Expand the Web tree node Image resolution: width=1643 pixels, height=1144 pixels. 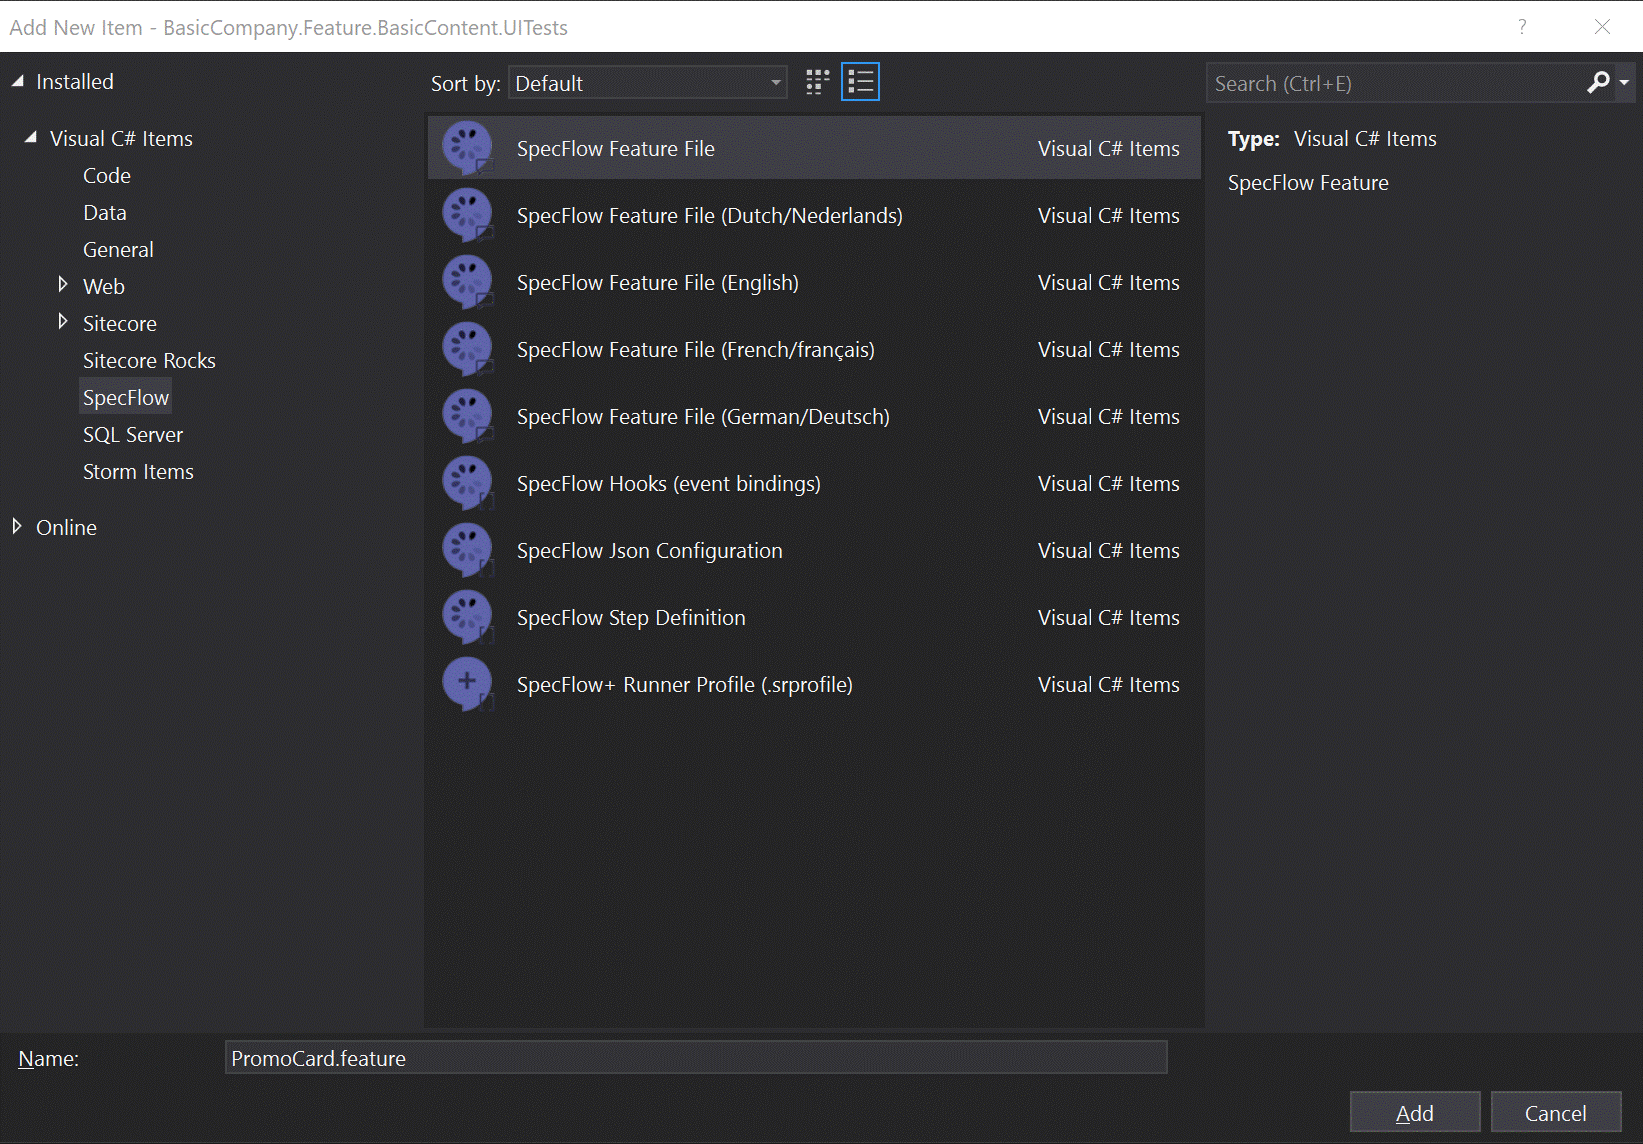(63, 285)
